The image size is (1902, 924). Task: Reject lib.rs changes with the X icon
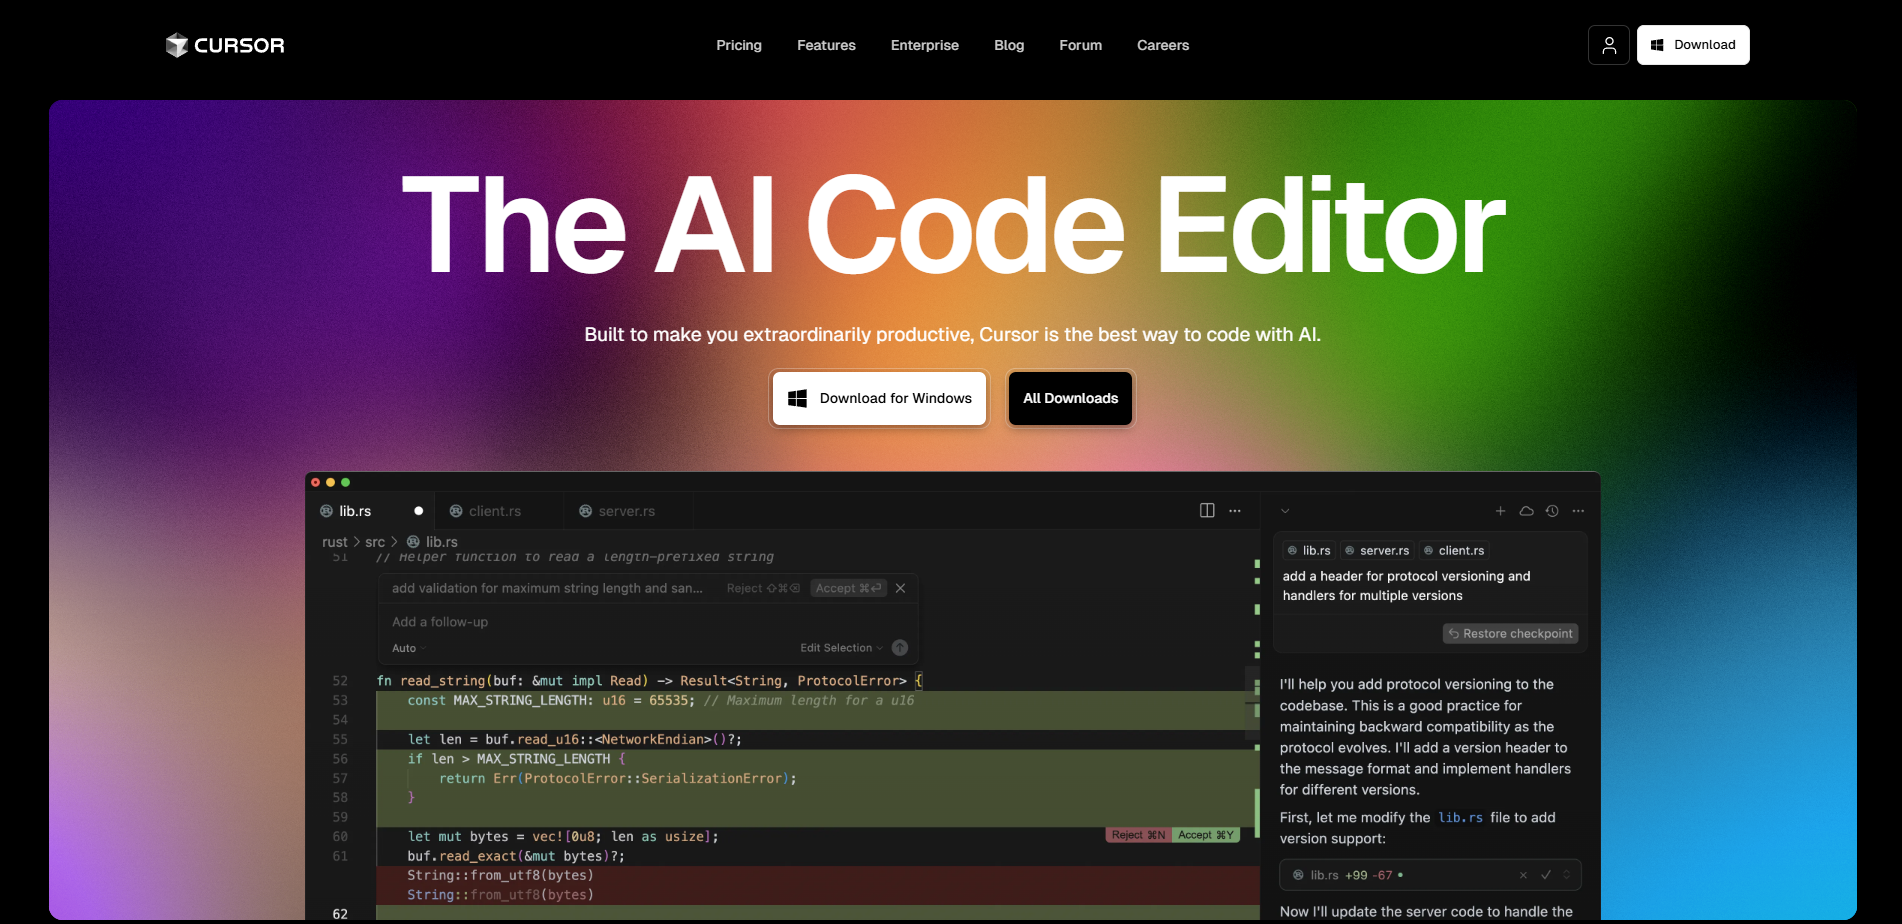[1523, 876]
